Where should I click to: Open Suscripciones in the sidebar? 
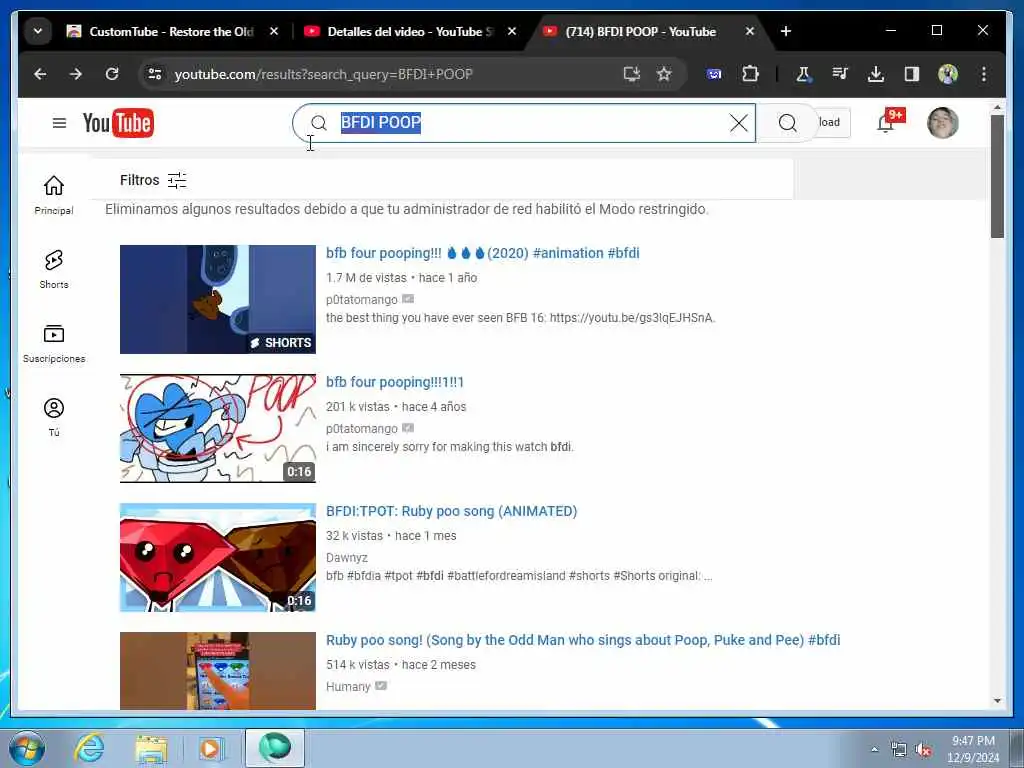54,344
